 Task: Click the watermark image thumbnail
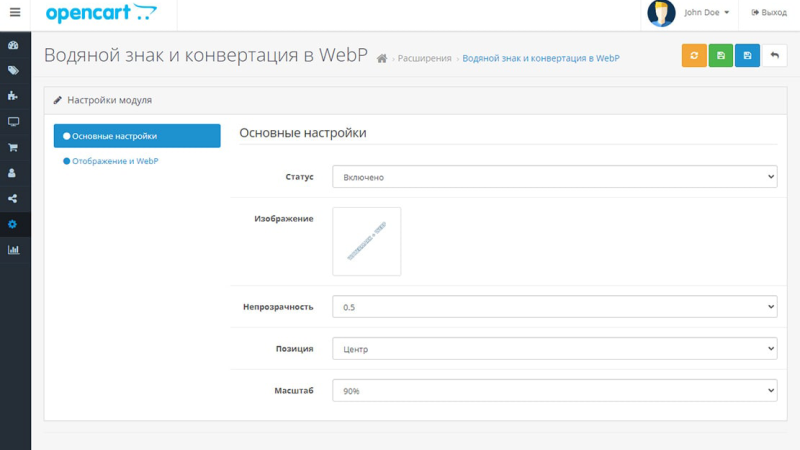[367, 241]
